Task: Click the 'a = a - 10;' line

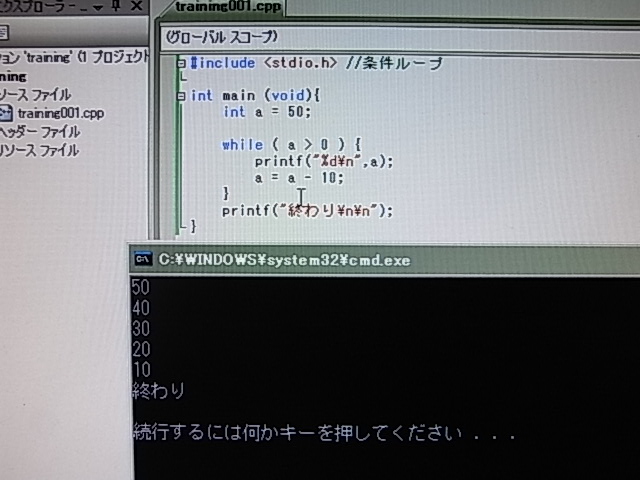Action: coord(299,178)
